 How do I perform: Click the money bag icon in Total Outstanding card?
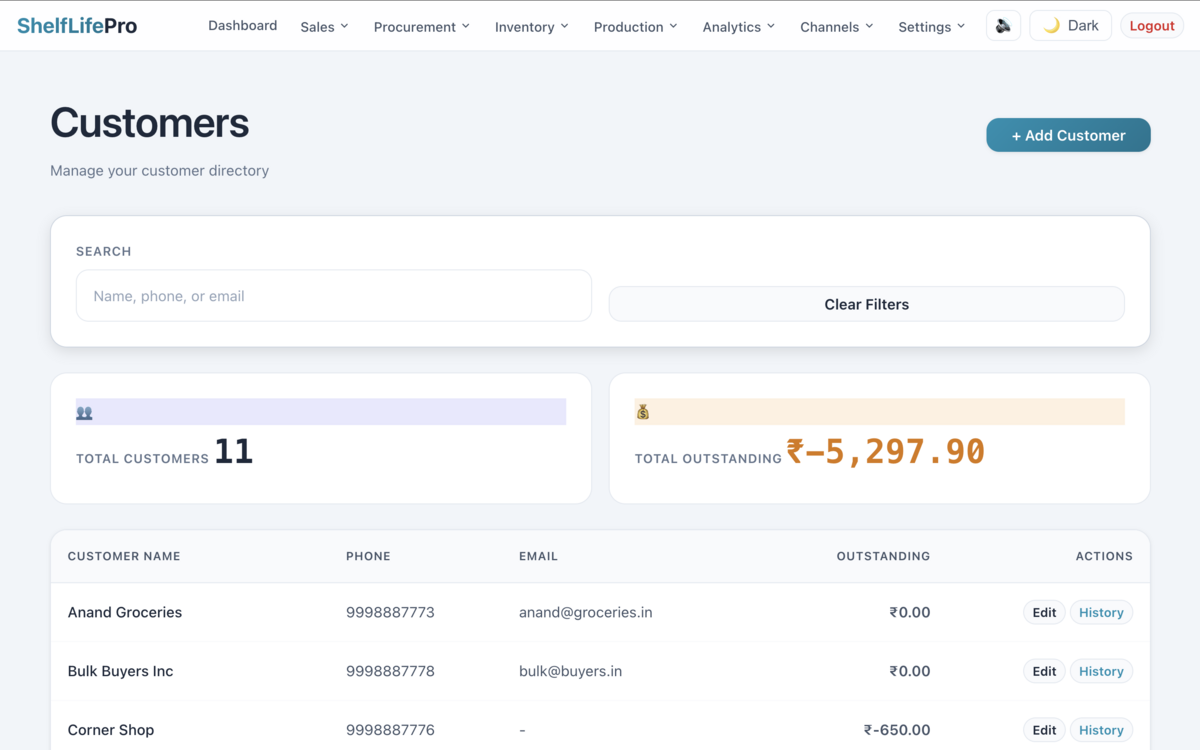coord(643,412)
